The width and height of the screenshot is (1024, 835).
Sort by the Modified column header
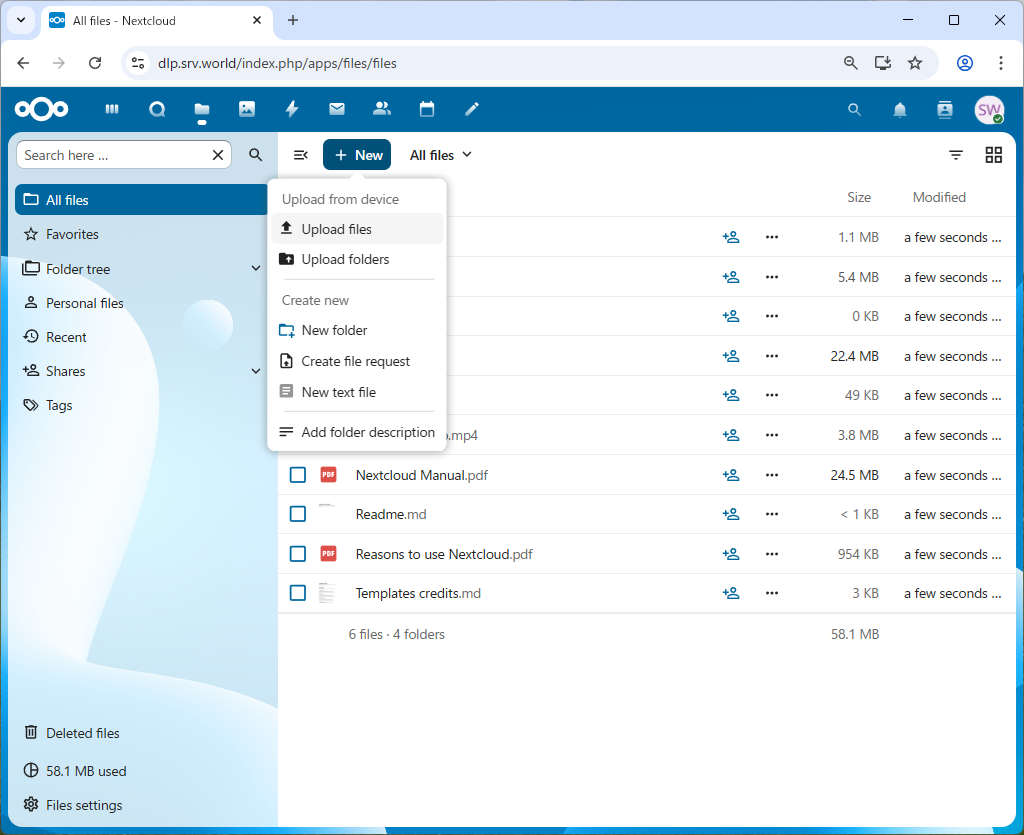[x=938, y=197]
